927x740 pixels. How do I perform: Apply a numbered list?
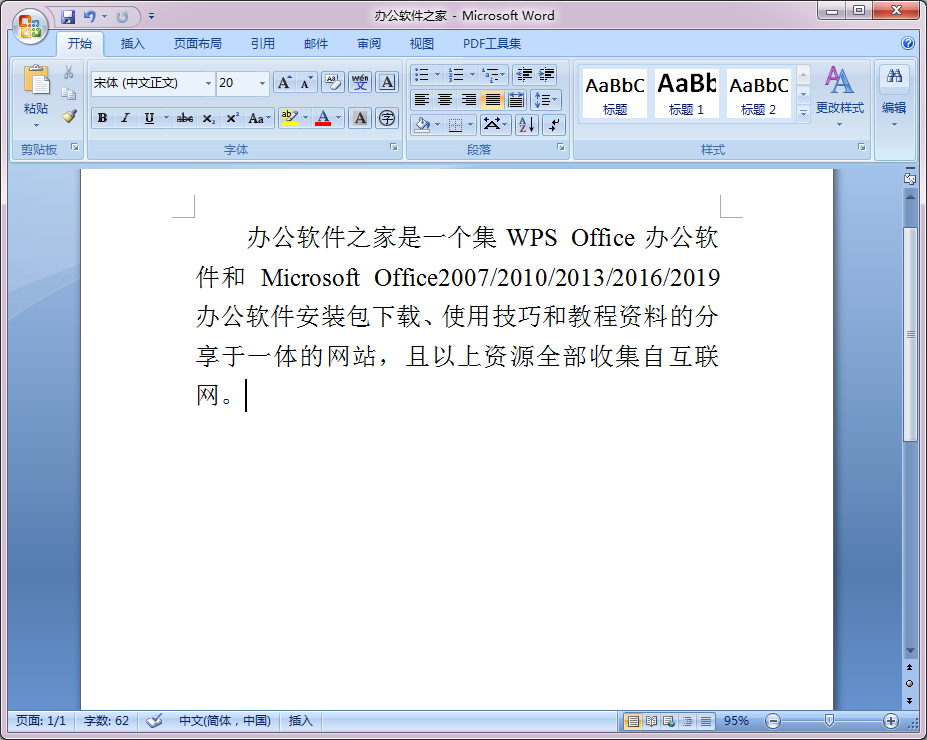[456, 74]
